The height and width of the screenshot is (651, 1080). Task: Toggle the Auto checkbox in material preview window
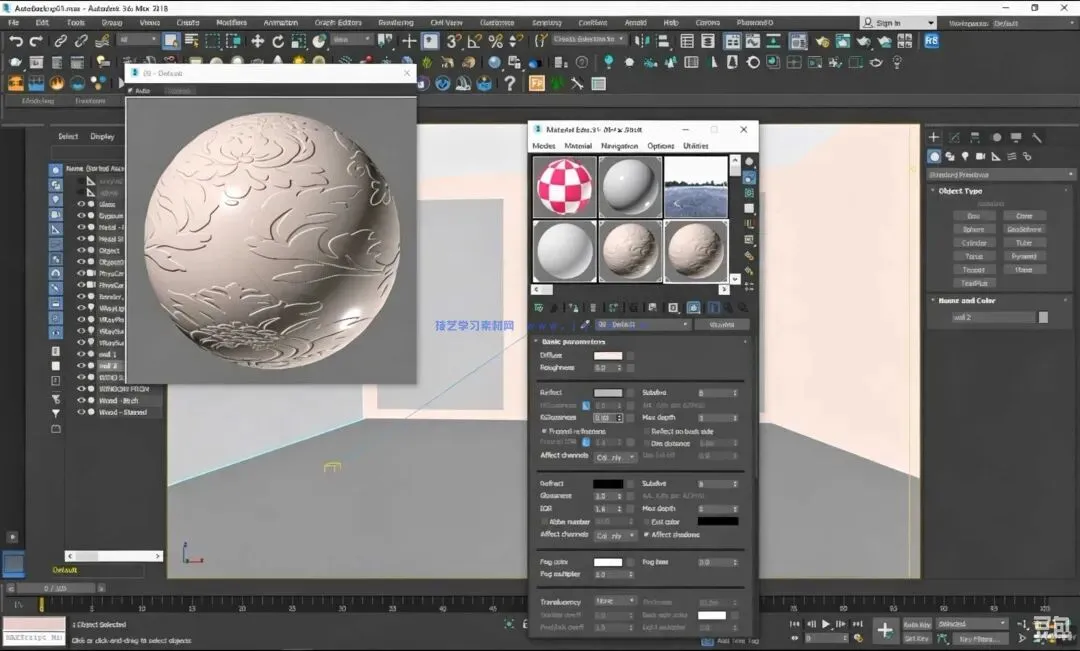130,91
